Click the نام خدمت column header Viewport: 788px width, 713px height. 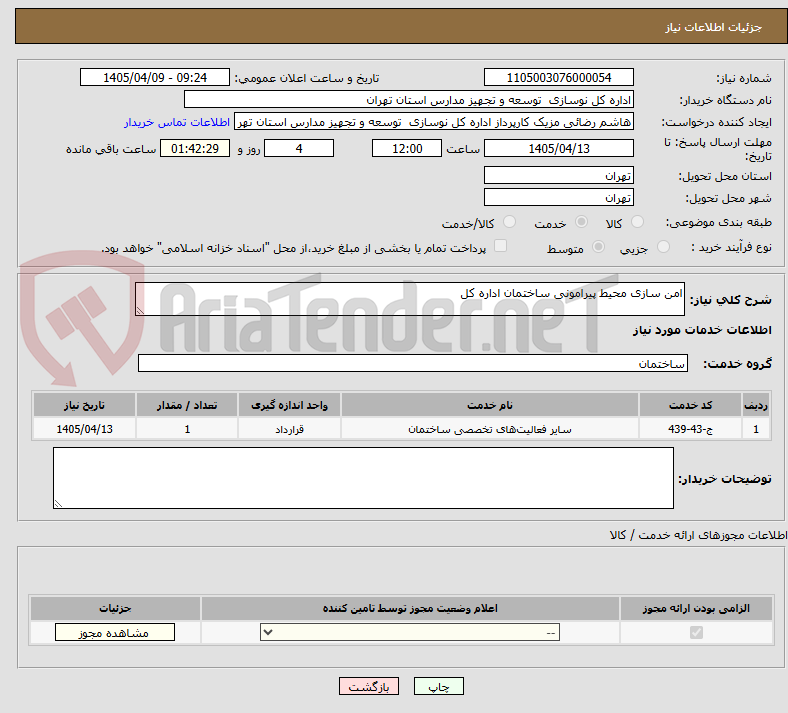490,405
